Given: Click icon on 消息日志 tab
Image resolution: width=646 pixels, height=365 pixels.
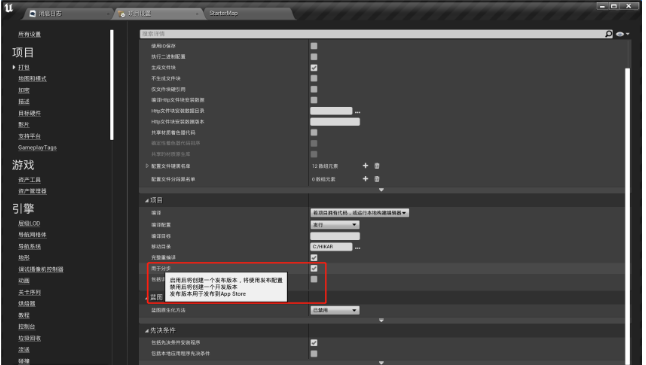Looking at the screenshot, I should (x=33, y=14).
